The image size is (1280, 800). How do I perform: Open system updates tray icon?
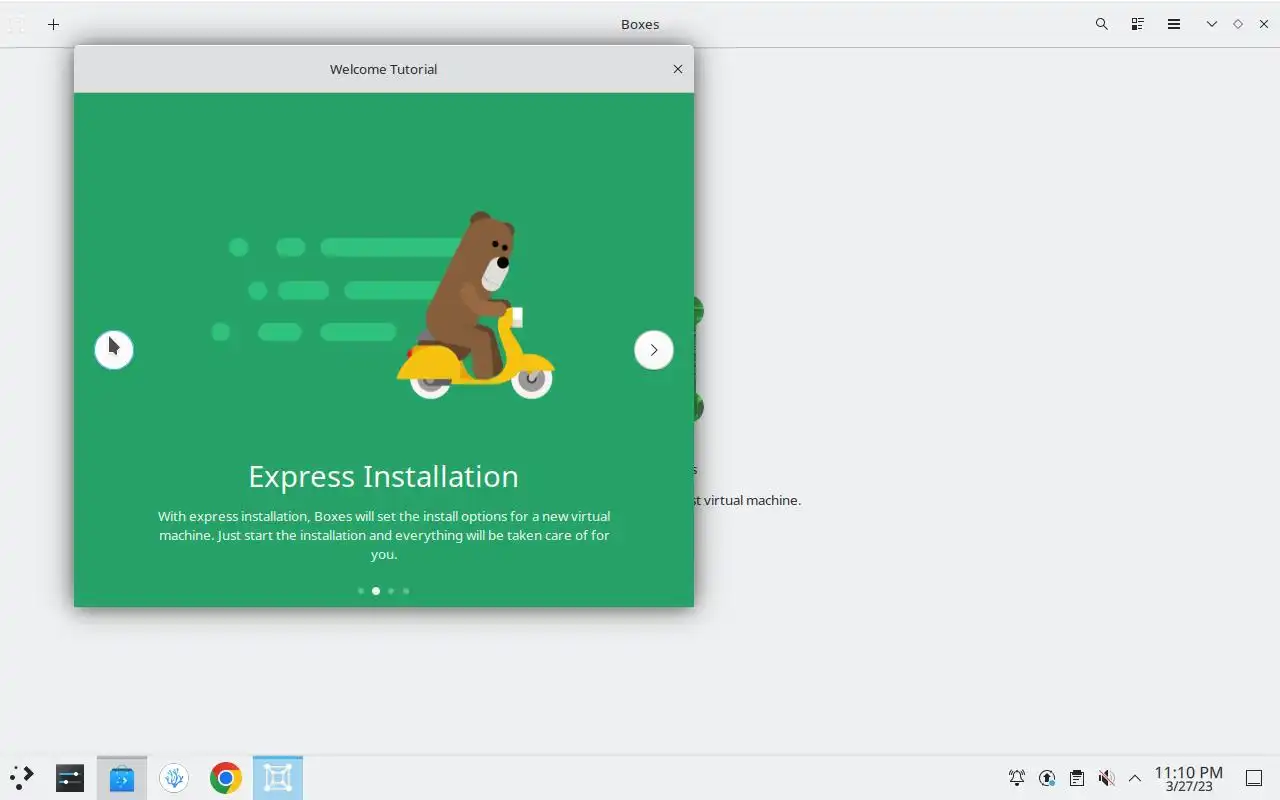(x=1047, y=778)
